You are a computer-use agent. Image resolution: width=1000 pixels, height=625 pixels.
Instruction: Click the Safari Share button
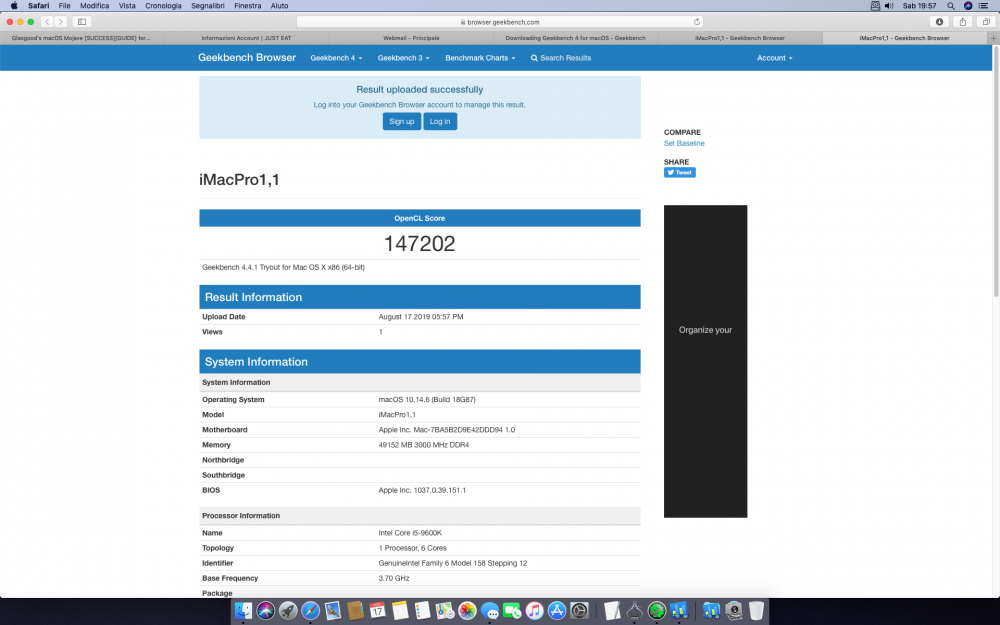[x=962, y=22]
